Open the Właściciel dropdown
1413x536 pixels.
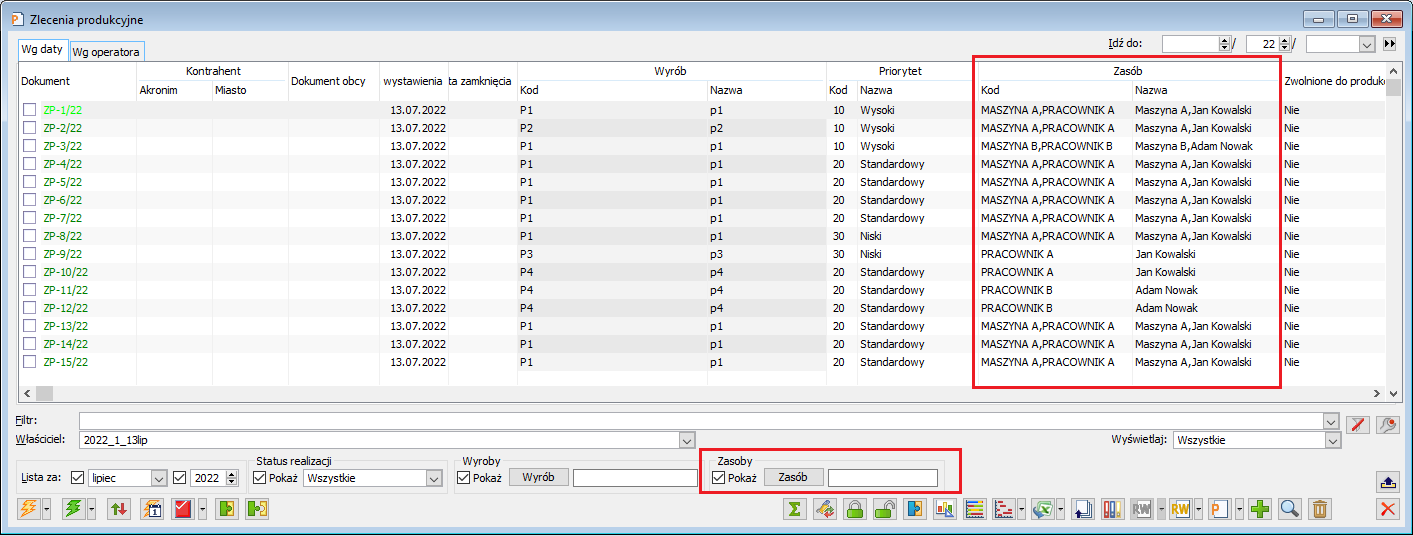[686, 440]
